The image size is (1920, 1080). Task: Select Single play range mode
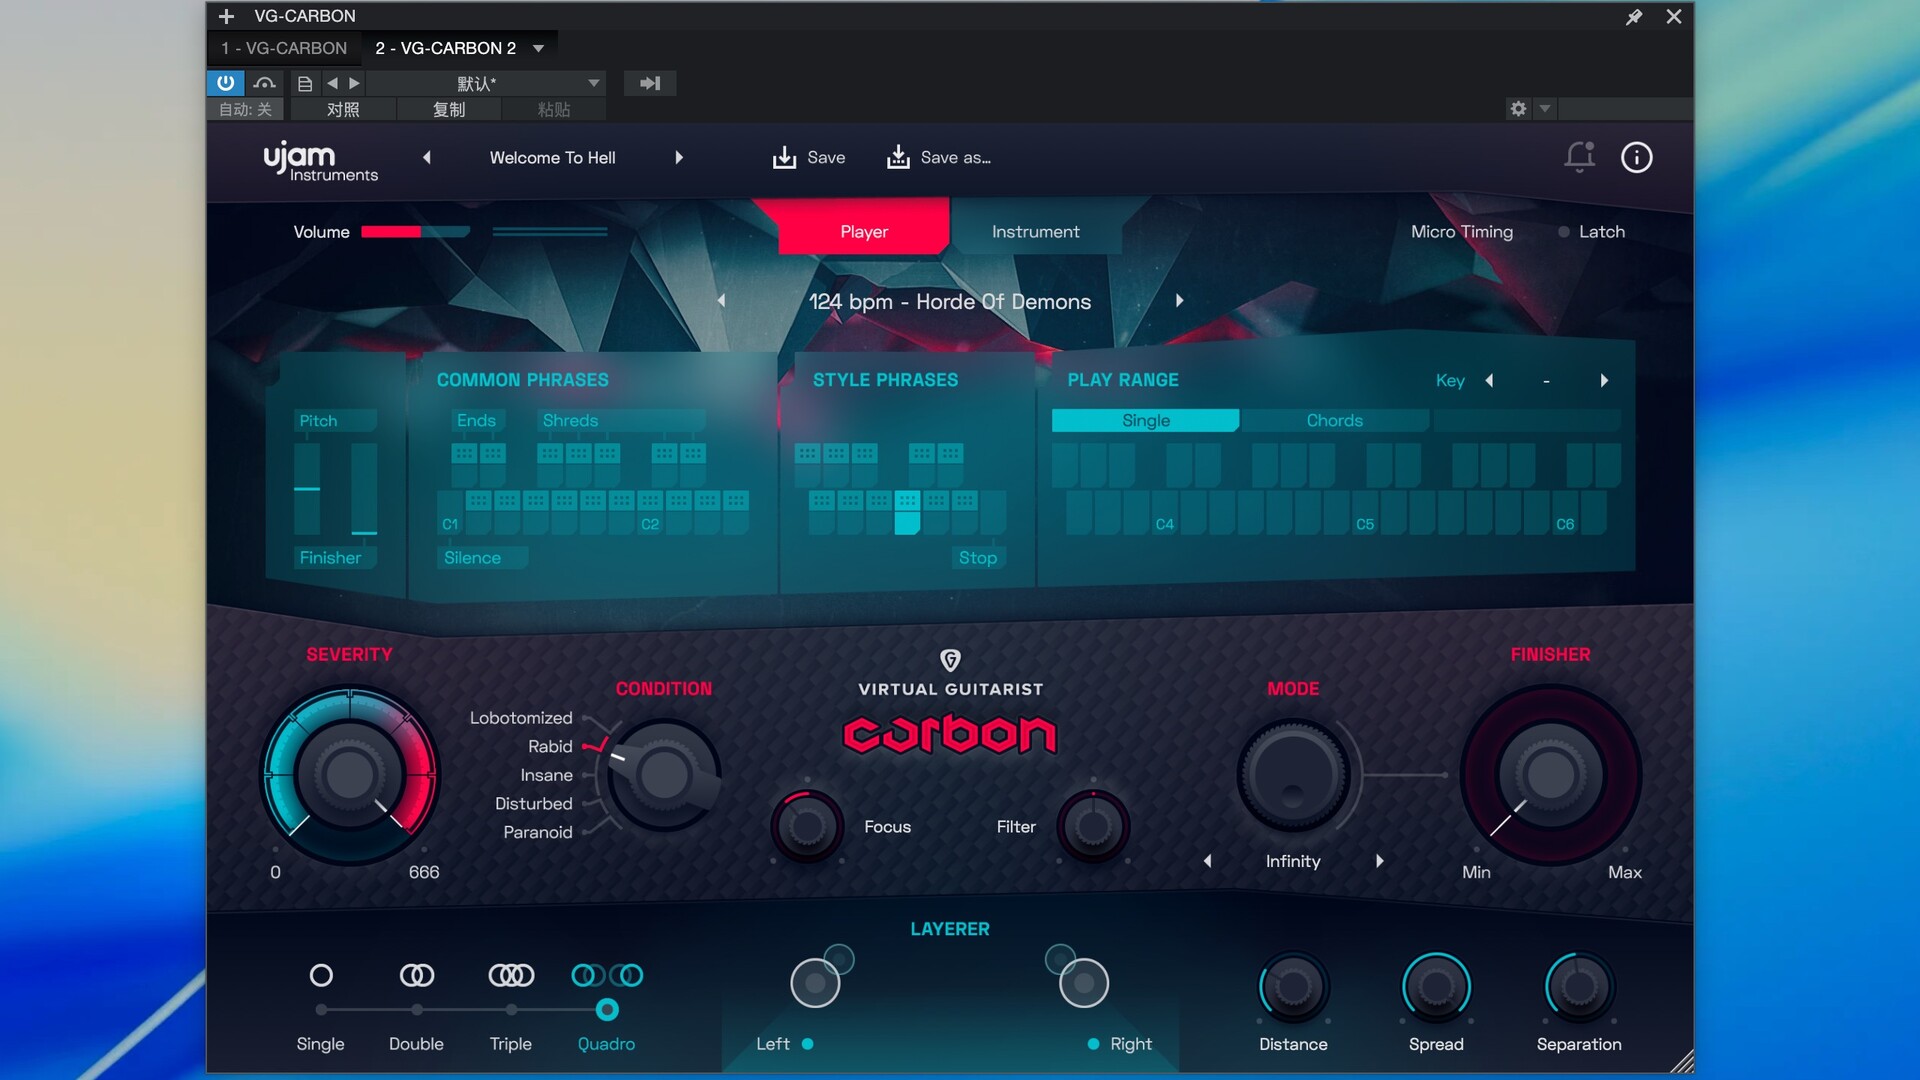click(1145, 420)
